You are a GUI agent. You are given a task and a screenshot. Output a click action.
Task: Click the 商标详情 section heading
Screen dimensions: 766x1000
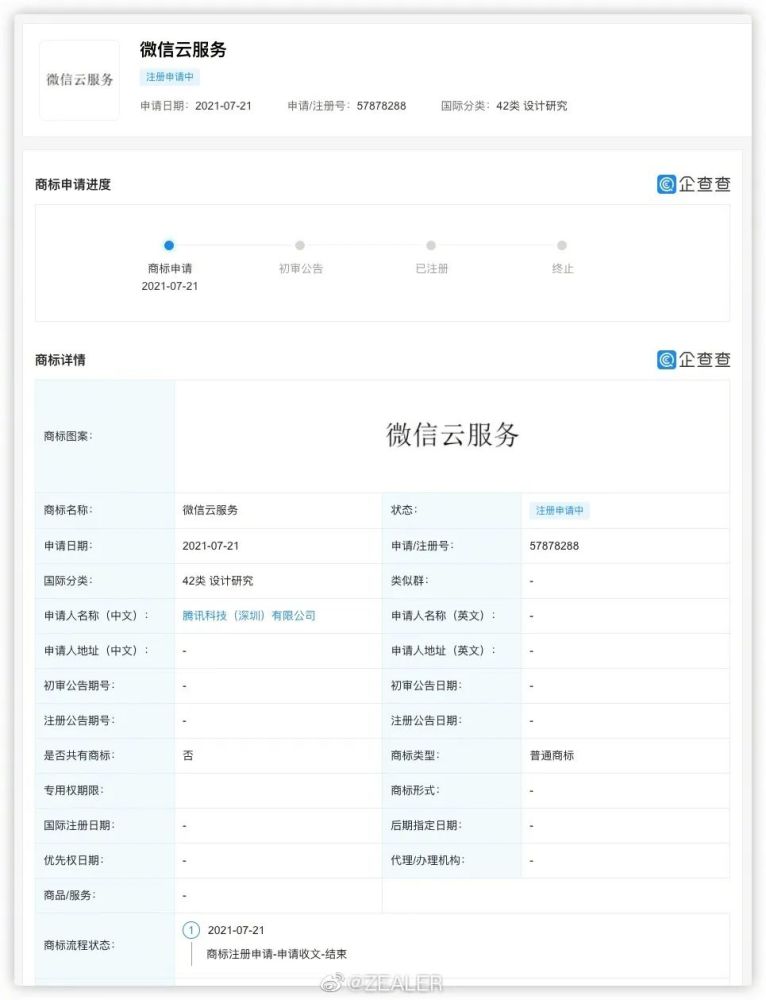pyautogui.click(x=60, y=360)
